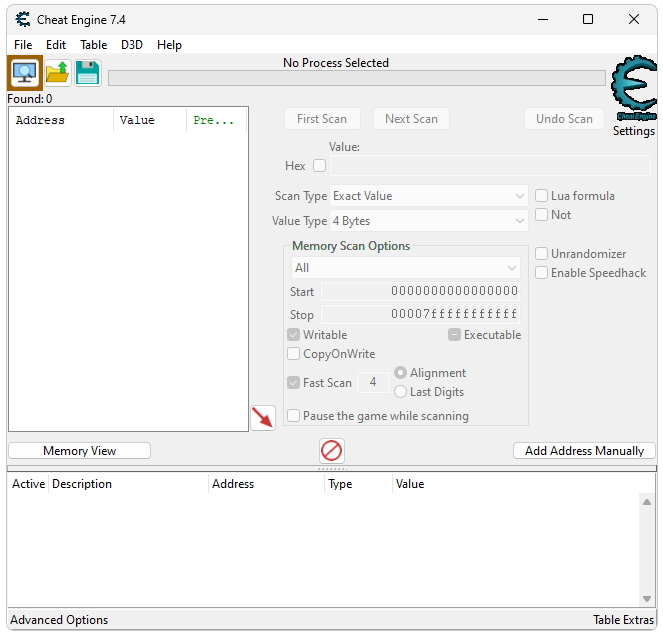Click the Value input field
Viewport: 663px width, 638px height.
click(x=490, y=165)
